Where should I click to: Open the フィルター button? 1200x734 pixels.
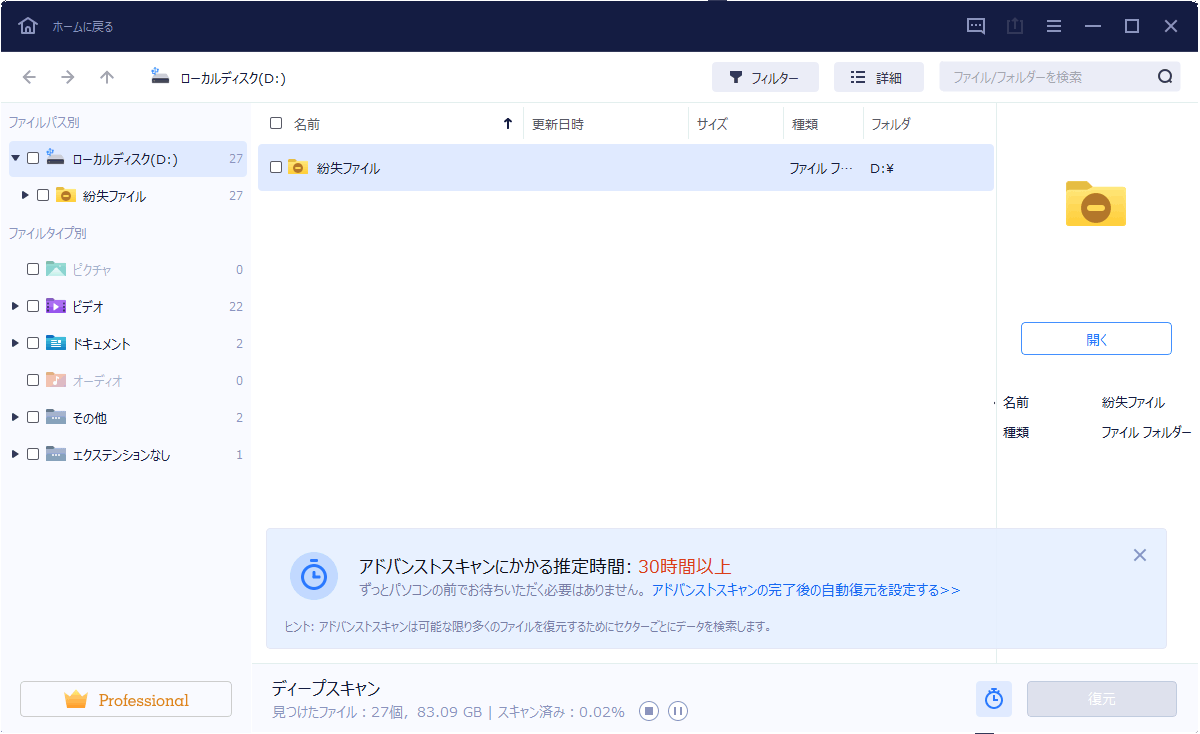(x=765, y=77)
